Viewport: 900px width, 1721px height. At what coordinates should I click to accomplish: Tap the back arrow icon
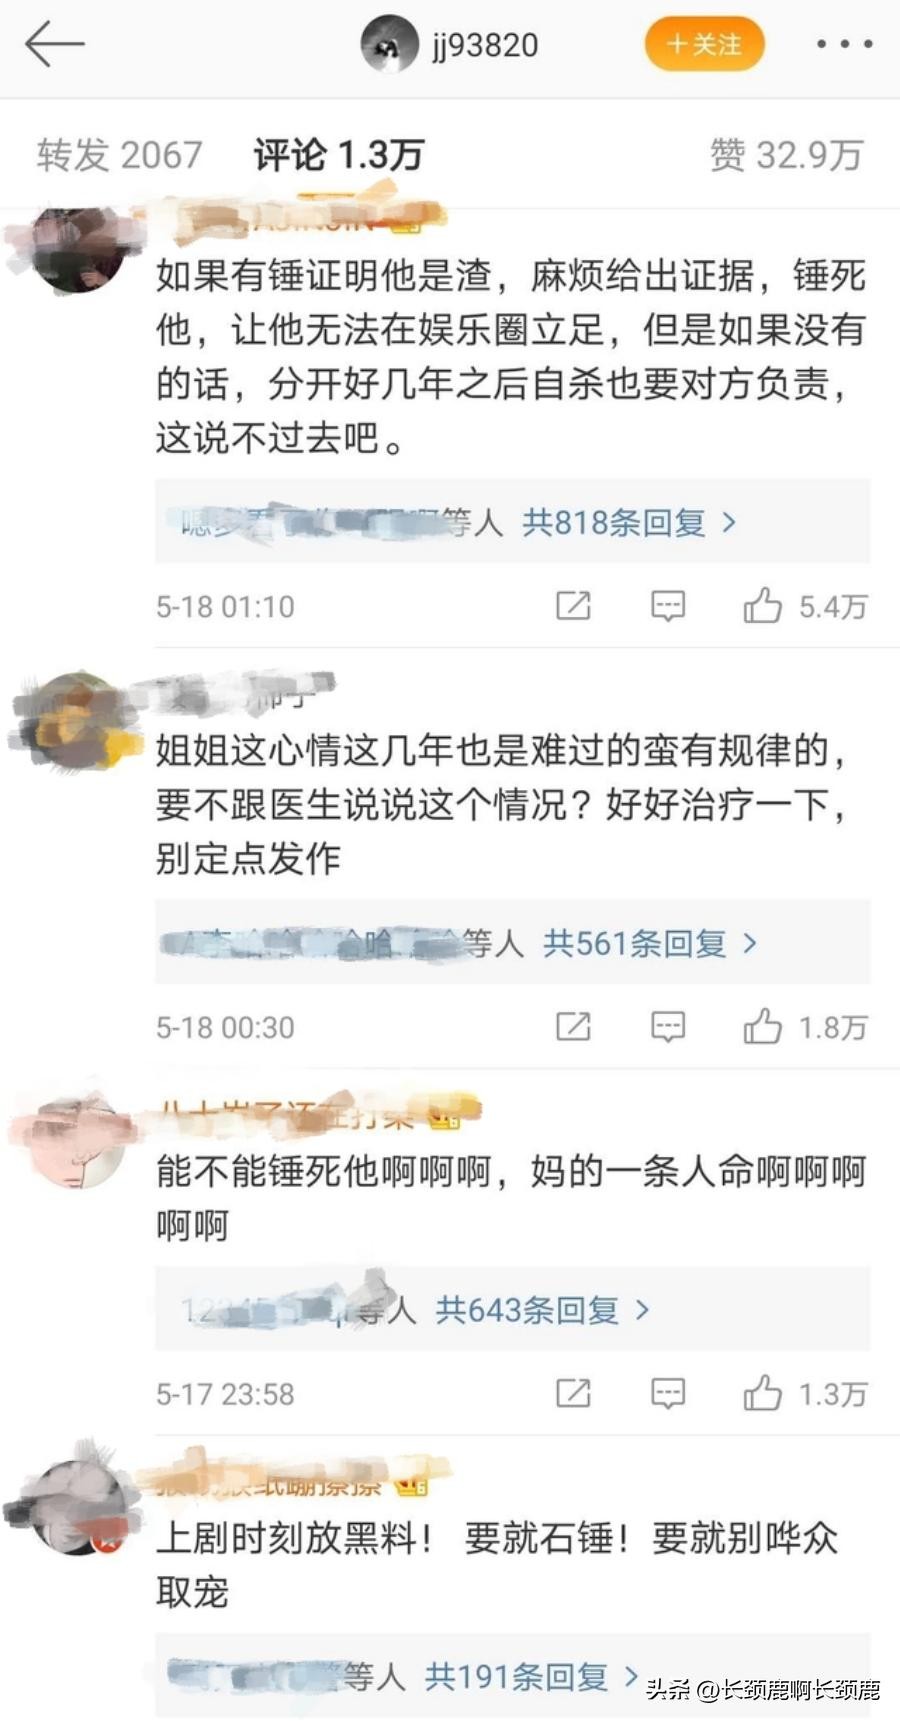click(54, 45)
